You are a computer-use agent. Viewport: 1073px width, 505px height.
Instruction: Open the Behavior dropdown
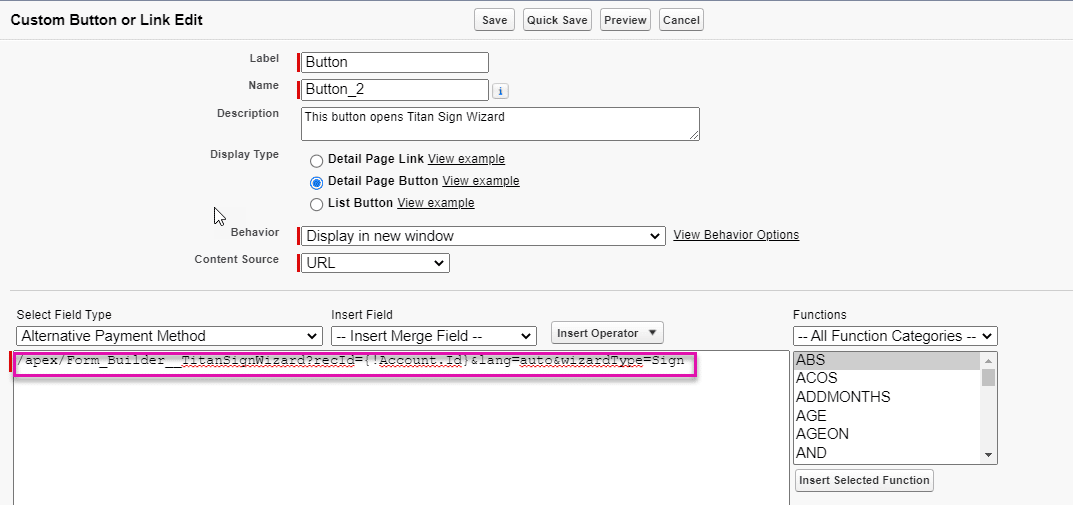pos(482,236)
